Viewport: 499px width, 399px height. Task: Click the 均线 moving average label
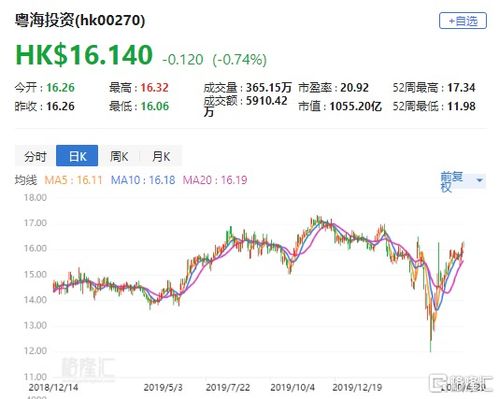coord(26,180)
